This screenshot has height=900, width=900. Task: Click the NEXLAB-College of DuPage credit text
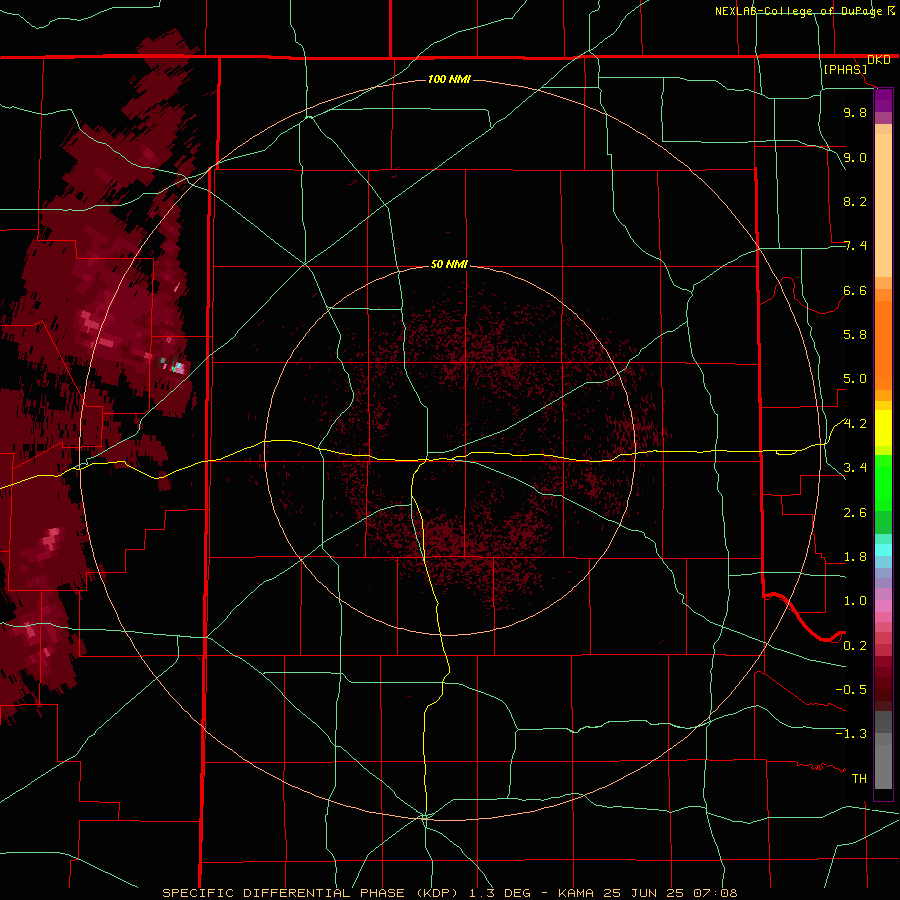click(x=798, y=11)
